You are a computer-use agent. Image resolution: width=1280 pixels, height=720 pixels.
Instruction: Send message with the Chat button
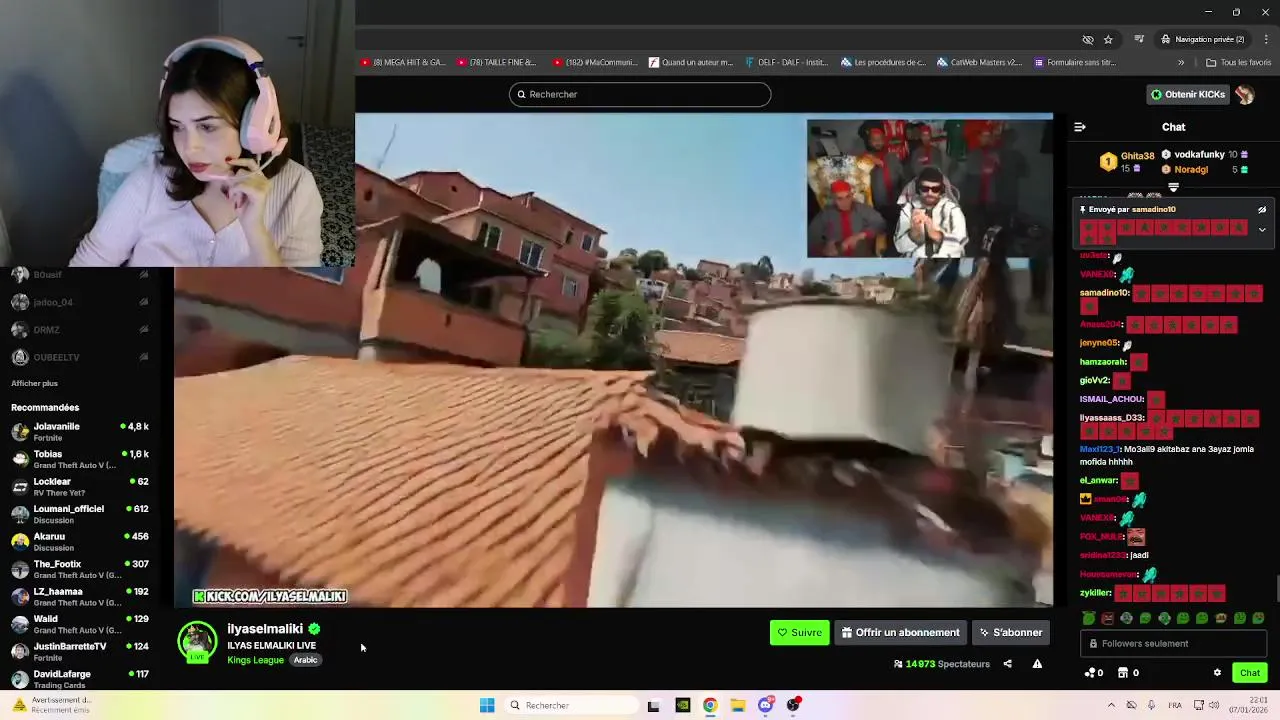[1250, 673]
